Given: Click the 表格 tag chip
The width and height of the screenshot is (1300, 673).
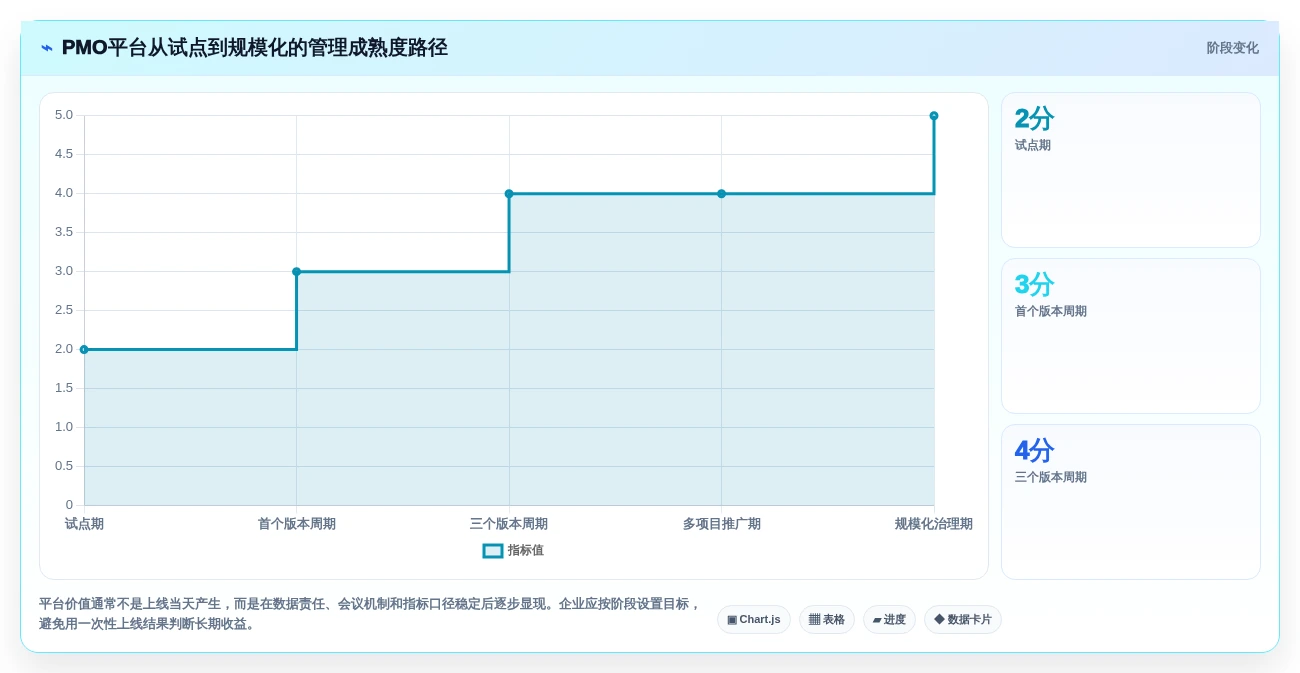Looking at the screenshot, I should tap(827, 620).
